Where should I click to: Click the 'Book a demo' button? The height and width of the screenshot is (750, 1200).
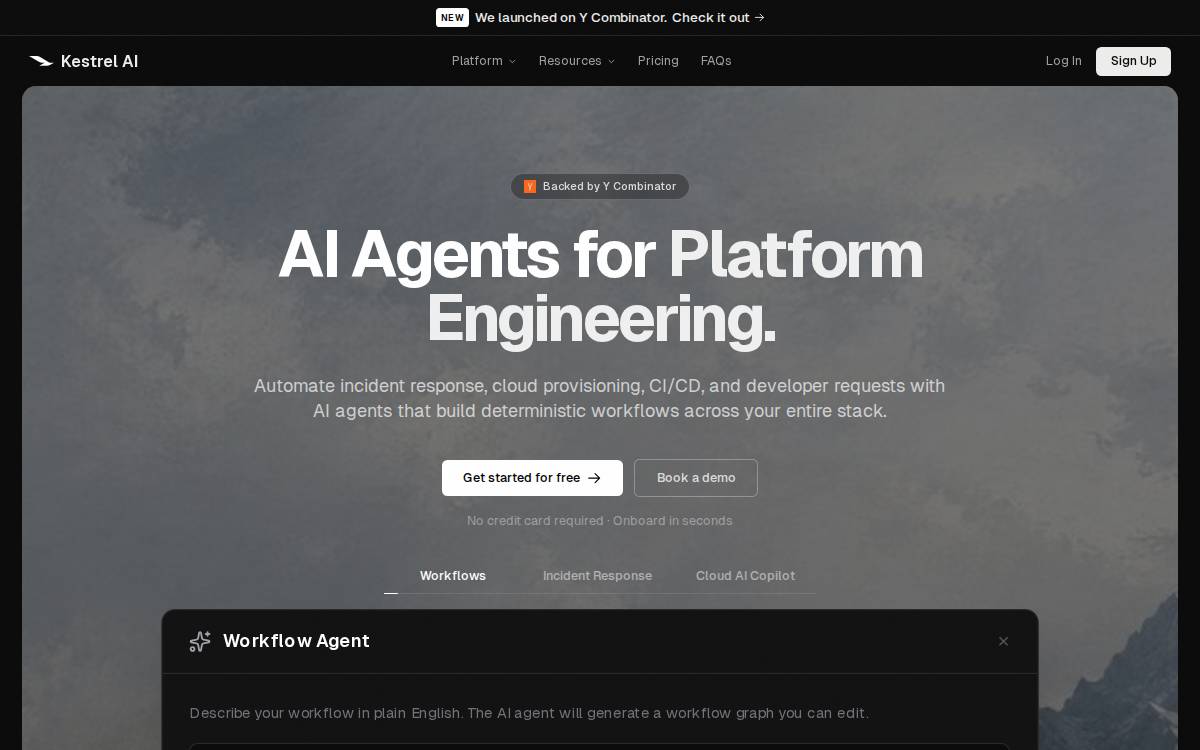point(696,478)
